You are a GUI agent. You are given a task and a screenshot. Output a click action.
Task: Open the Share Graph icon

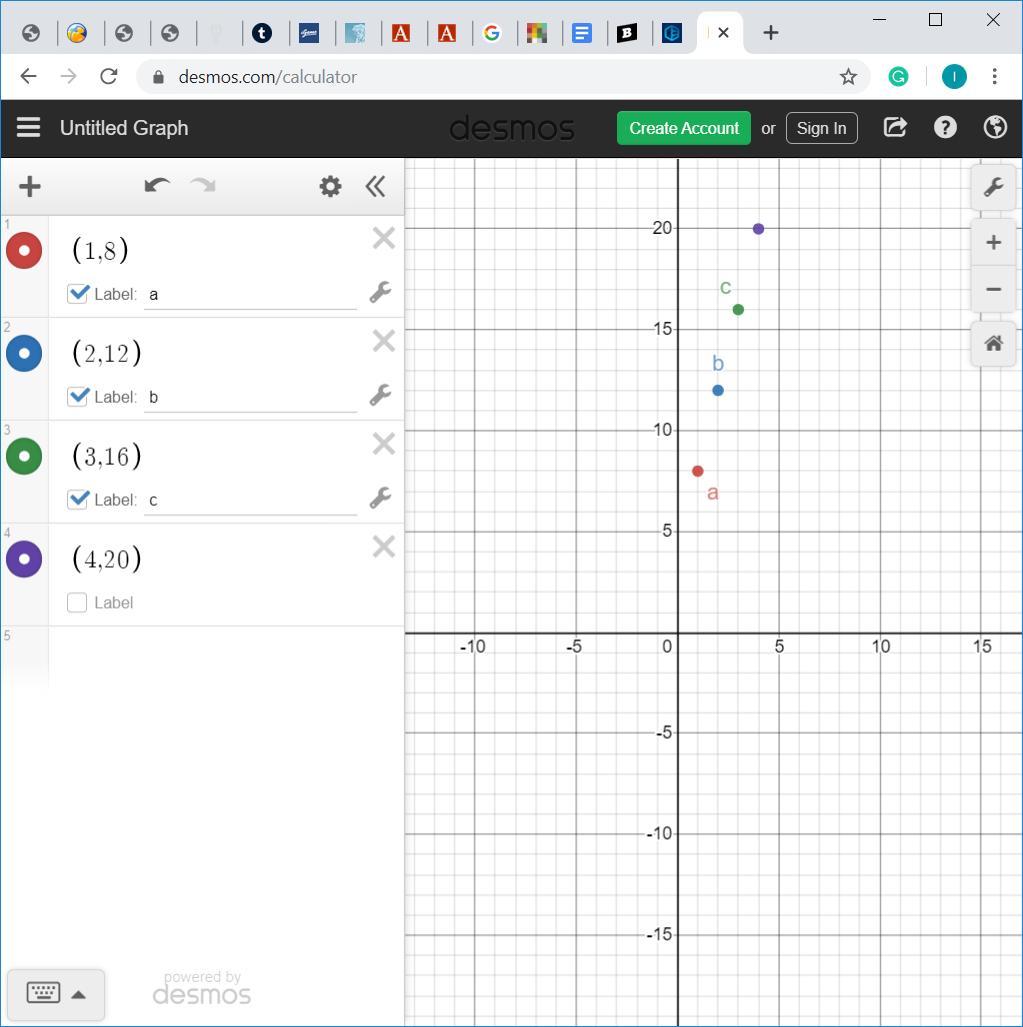tap(895, 127)
